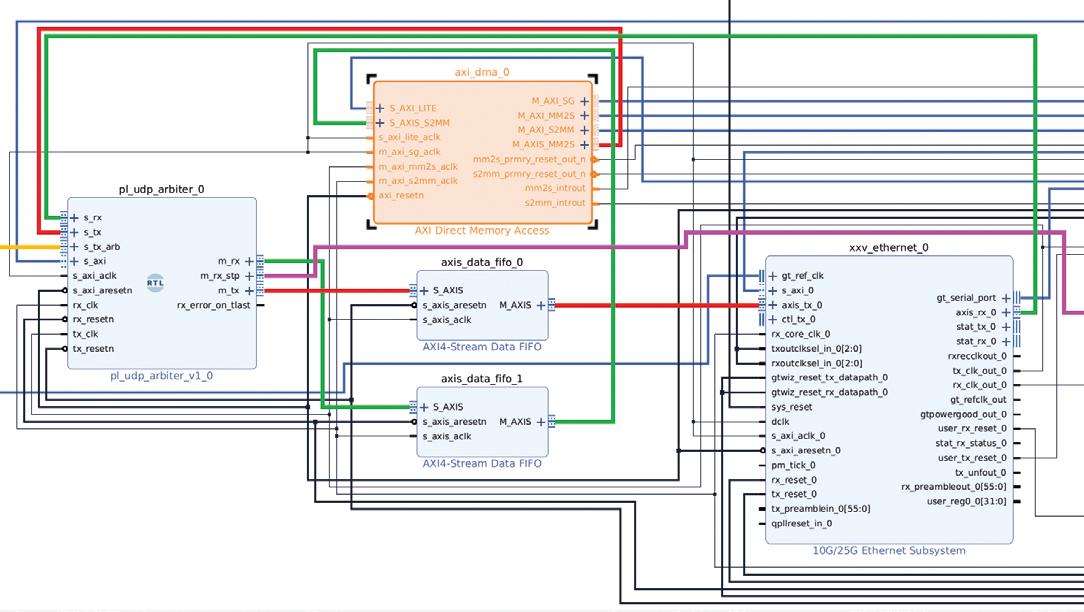Image resolution: width=1084 pixels, height=612 pixels.
Task: Expand M_AXI_S2MM port on the DMA
Action: coord(585,130)
